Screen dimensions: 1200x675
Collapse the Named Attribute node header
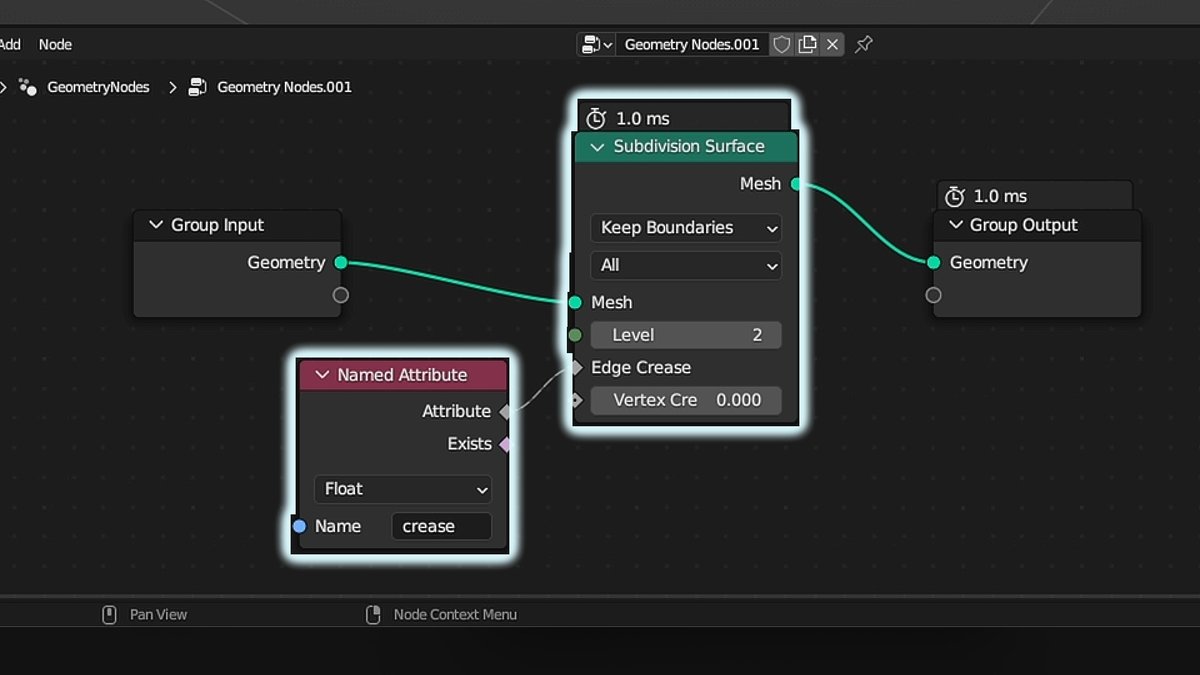click(x=321, y=374)
